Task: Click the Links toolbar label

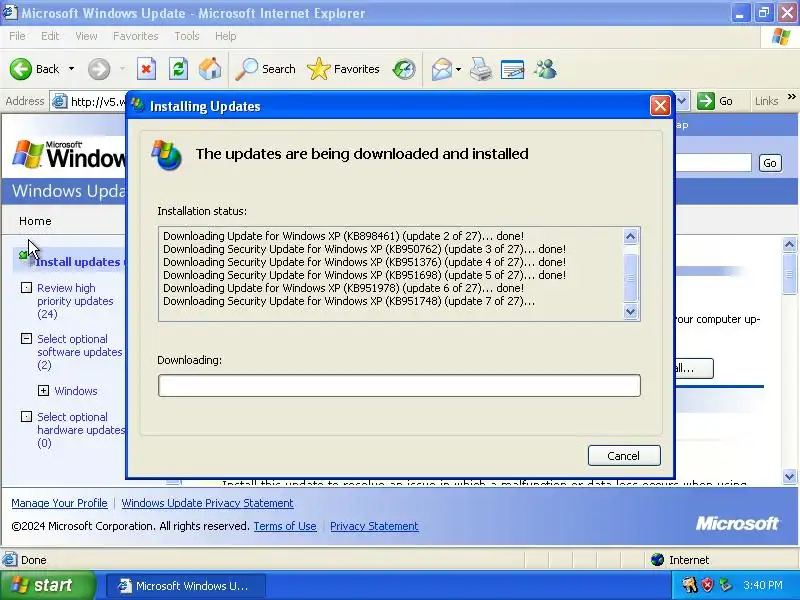Action: tap(766, 101)
